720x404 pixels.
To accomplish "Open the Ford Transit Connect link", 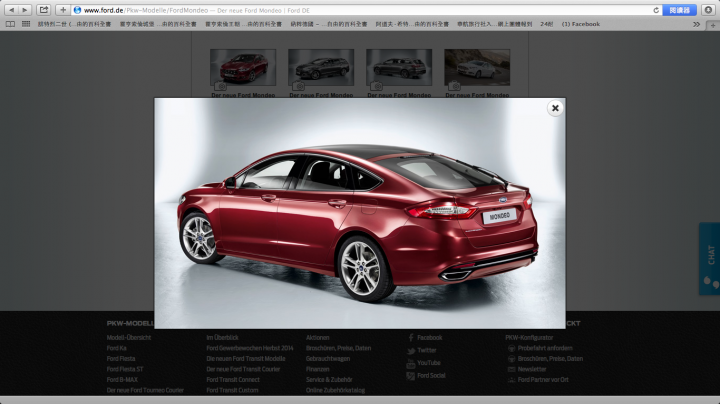I will pyautogui.click(x=233, y=380).
